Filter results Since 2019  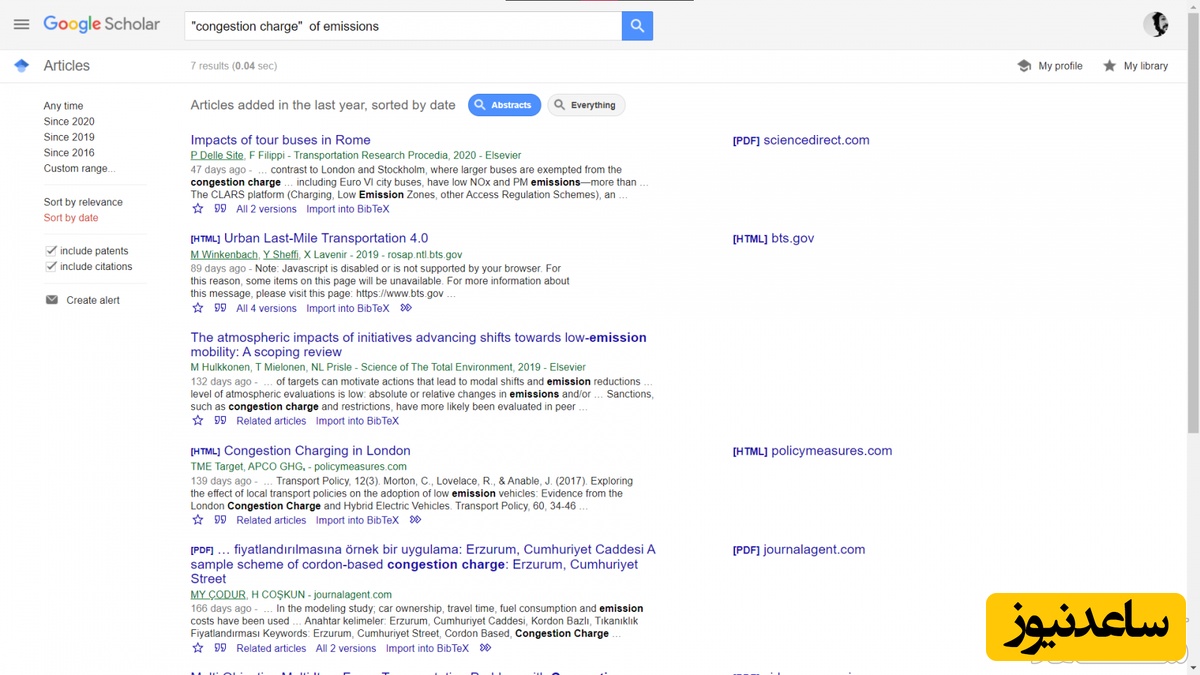tap(69, 137)
